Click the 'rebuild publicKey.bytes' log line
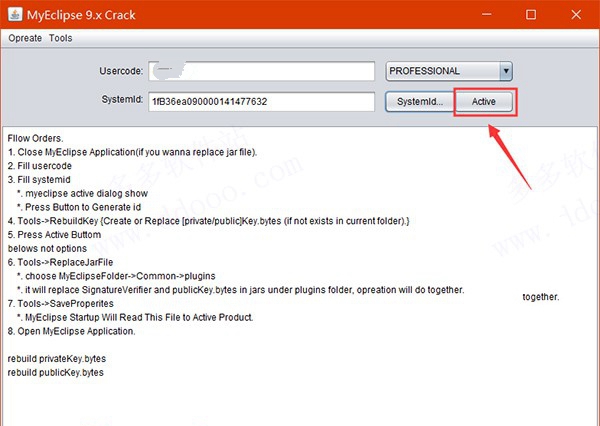Screen dimensions: 600x426 pyautogui.click(x=55, y=373)
